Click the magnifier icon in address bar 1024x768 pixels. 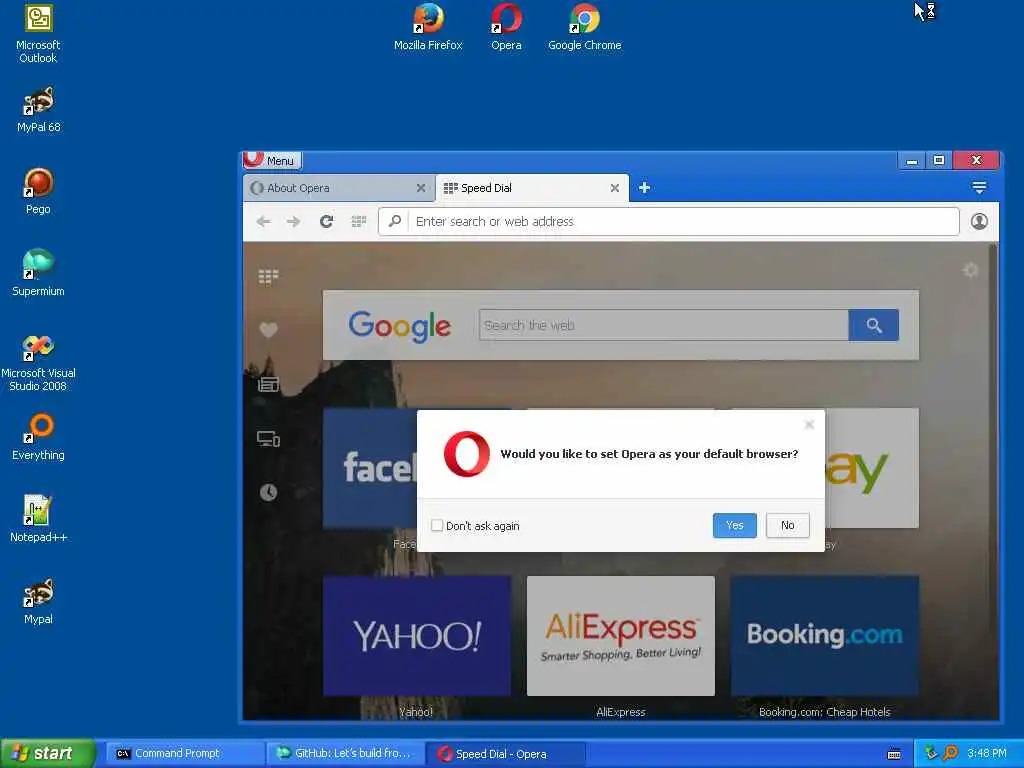pyautogui.click(x=394, y=221)
